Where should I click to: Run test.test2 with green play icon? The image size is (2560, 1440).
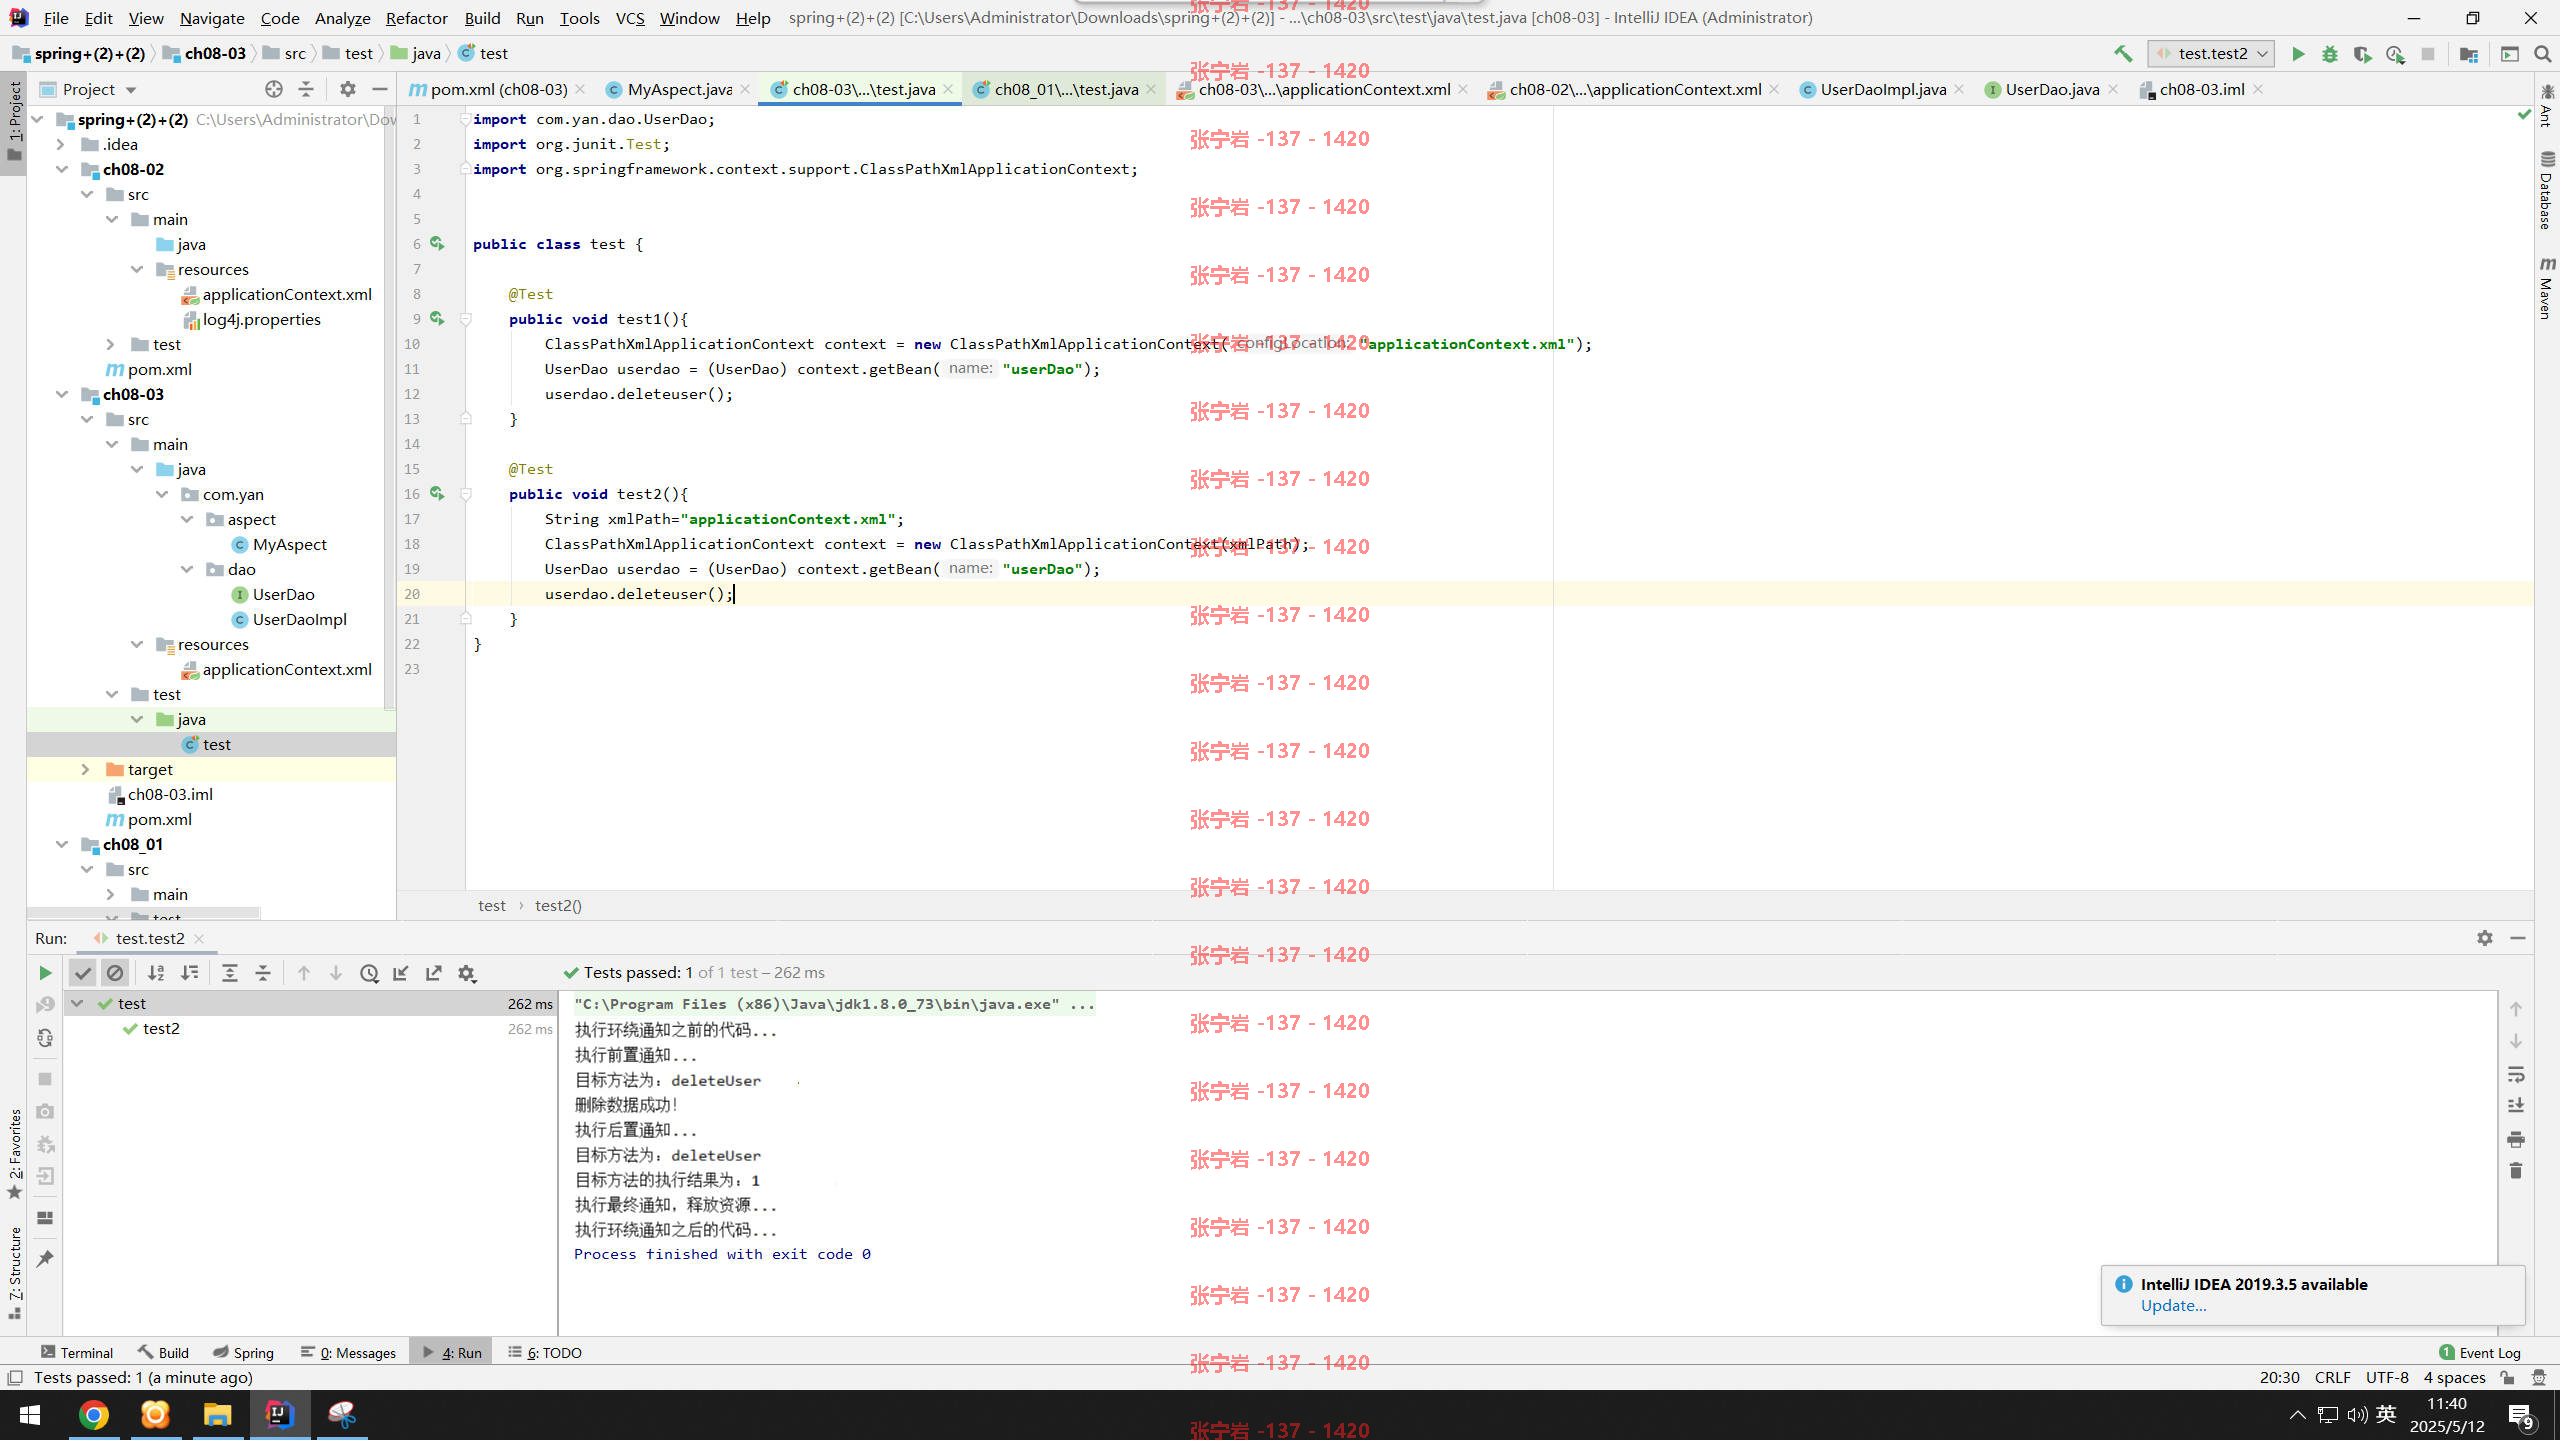2298,54
